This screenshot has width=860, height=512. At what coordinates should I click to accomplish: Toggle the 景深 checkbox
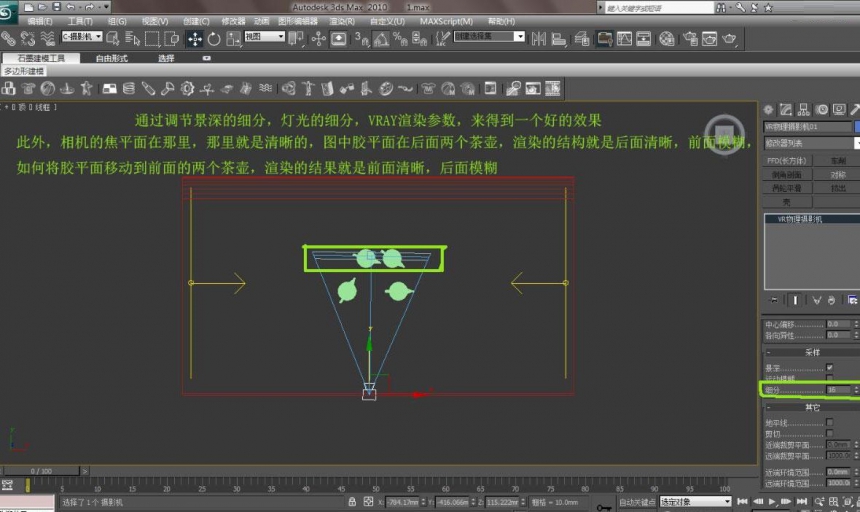830,367
